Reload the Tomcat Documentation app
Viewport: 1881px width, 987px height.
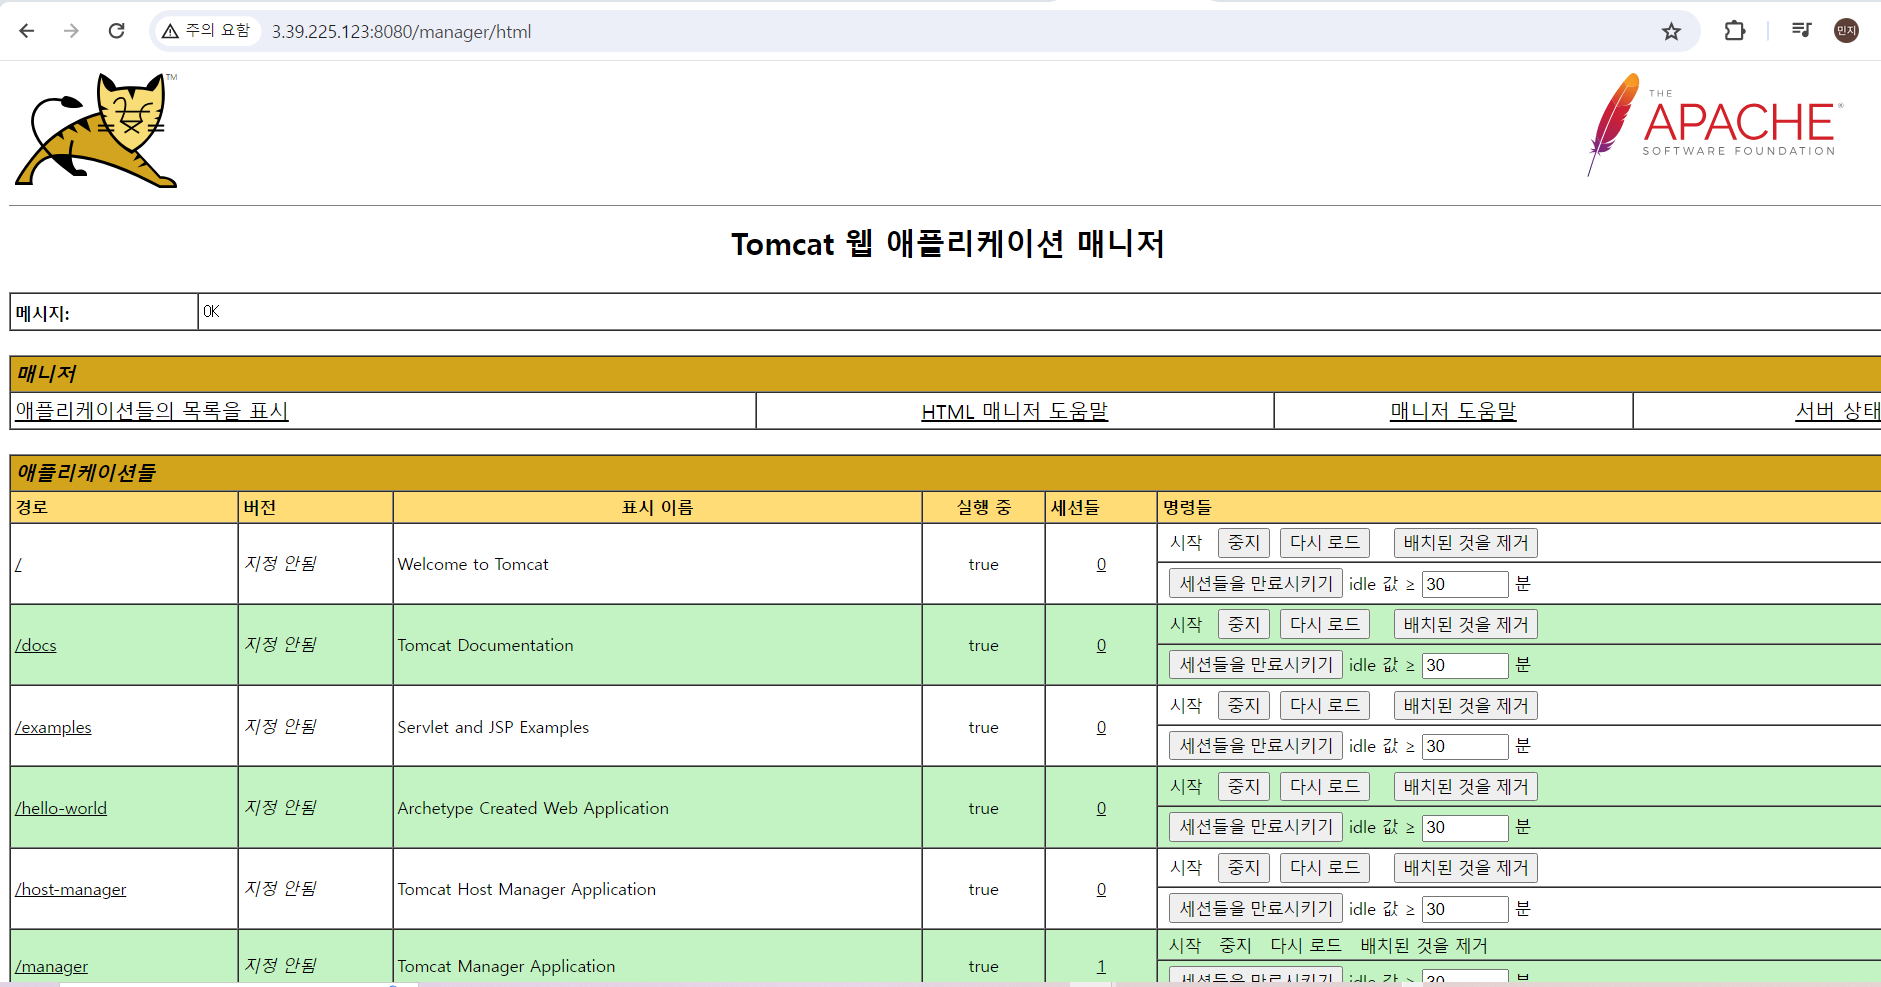(1325, 625)
